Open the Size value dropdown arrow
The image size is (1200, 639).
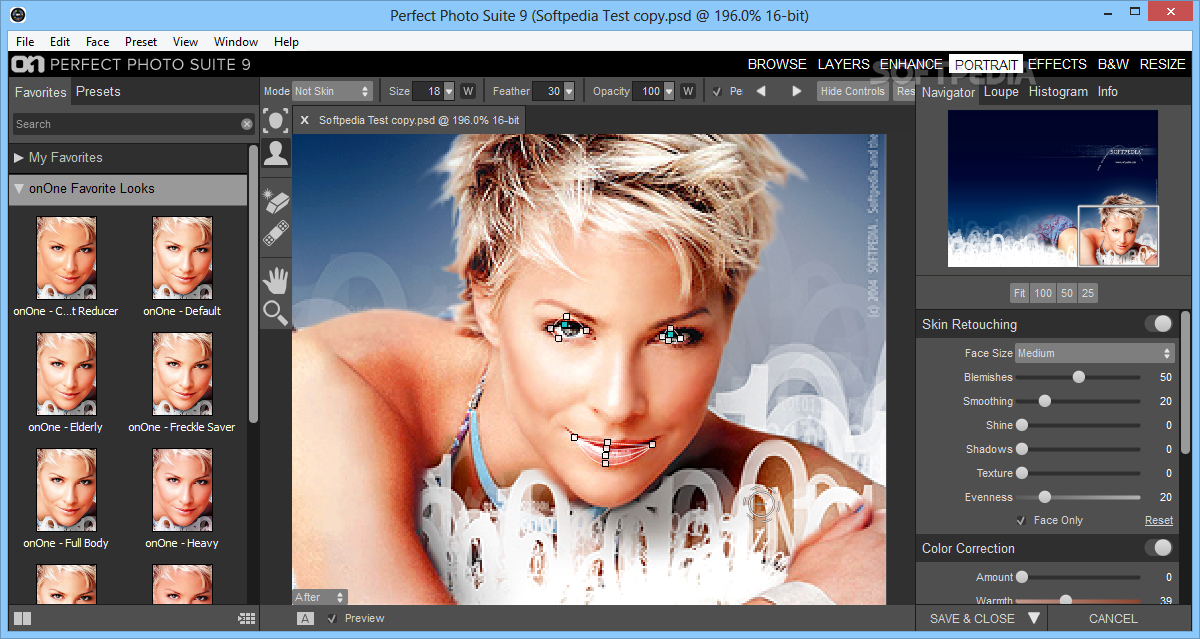449,91
